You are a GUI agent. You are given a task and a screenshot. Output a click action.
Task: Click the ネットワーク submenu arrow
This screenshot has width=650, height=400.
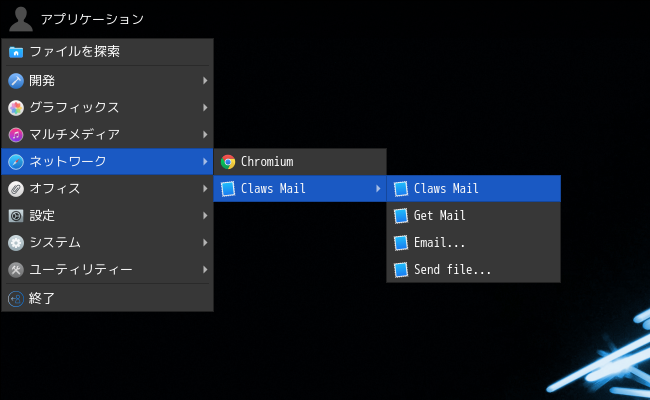coord(205,161)
